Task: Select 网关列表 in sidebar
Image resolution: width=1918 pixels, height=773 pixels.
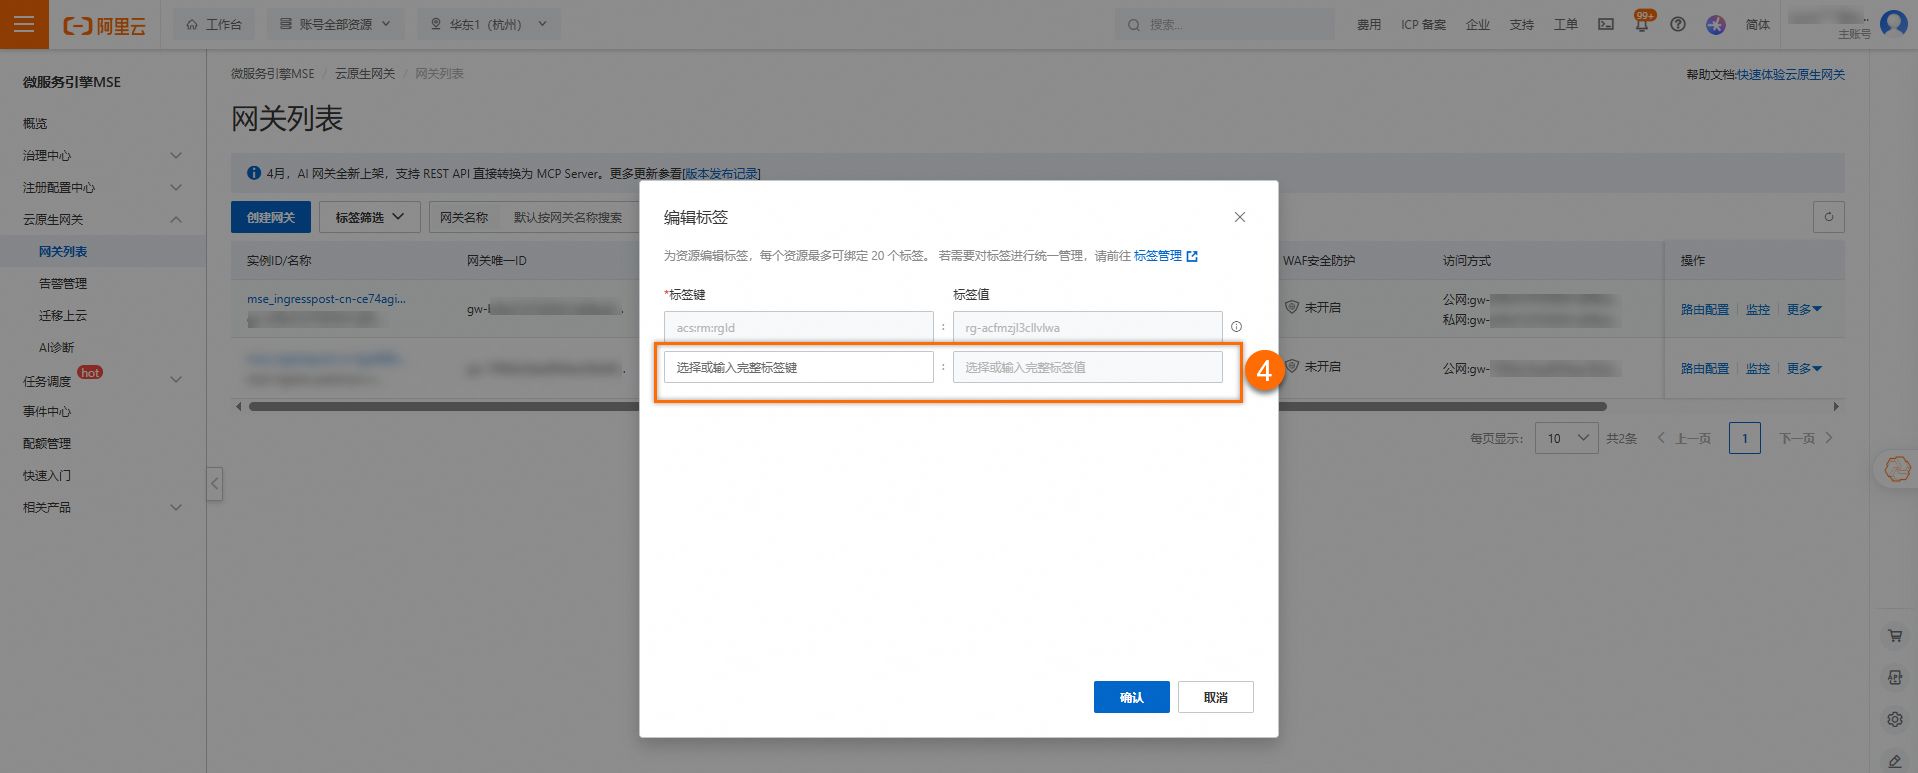Action: tap(63, 251)
